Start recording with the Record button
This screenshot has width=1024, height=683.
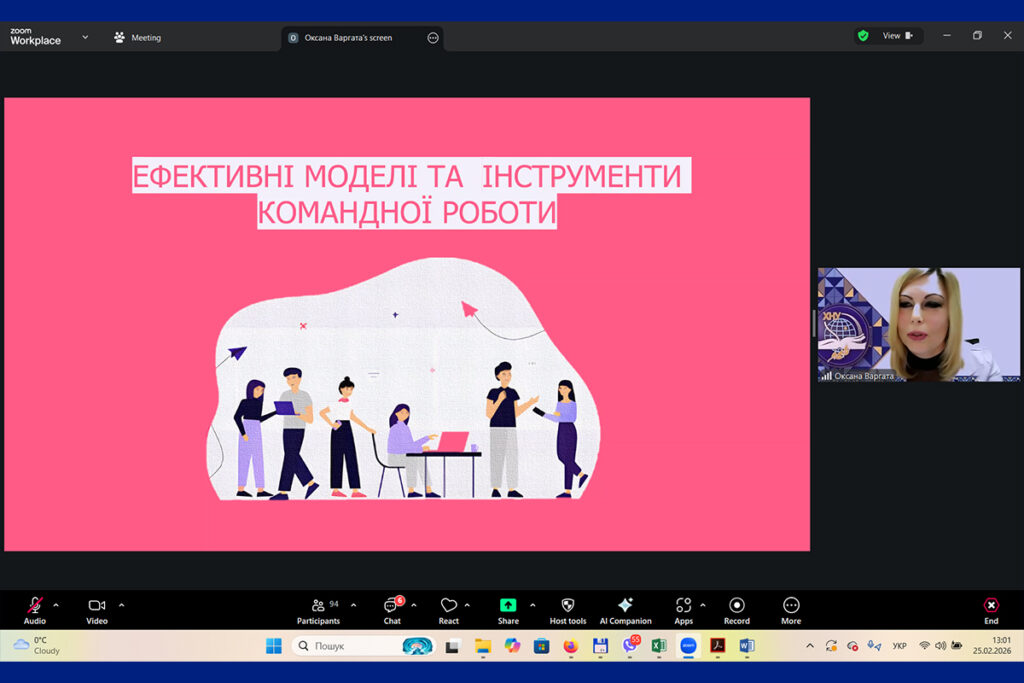click(x=737, y=605)
